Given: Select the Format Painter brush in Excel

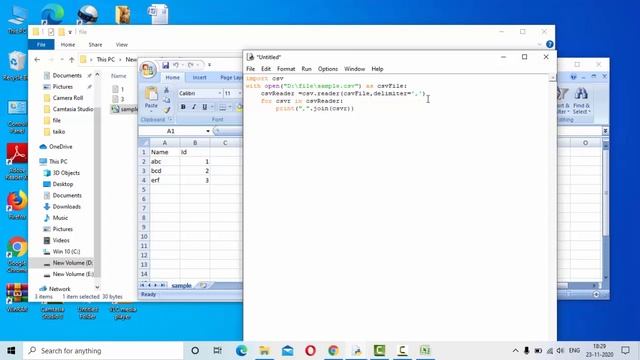Looking at the screenshot, I should 166,110.
